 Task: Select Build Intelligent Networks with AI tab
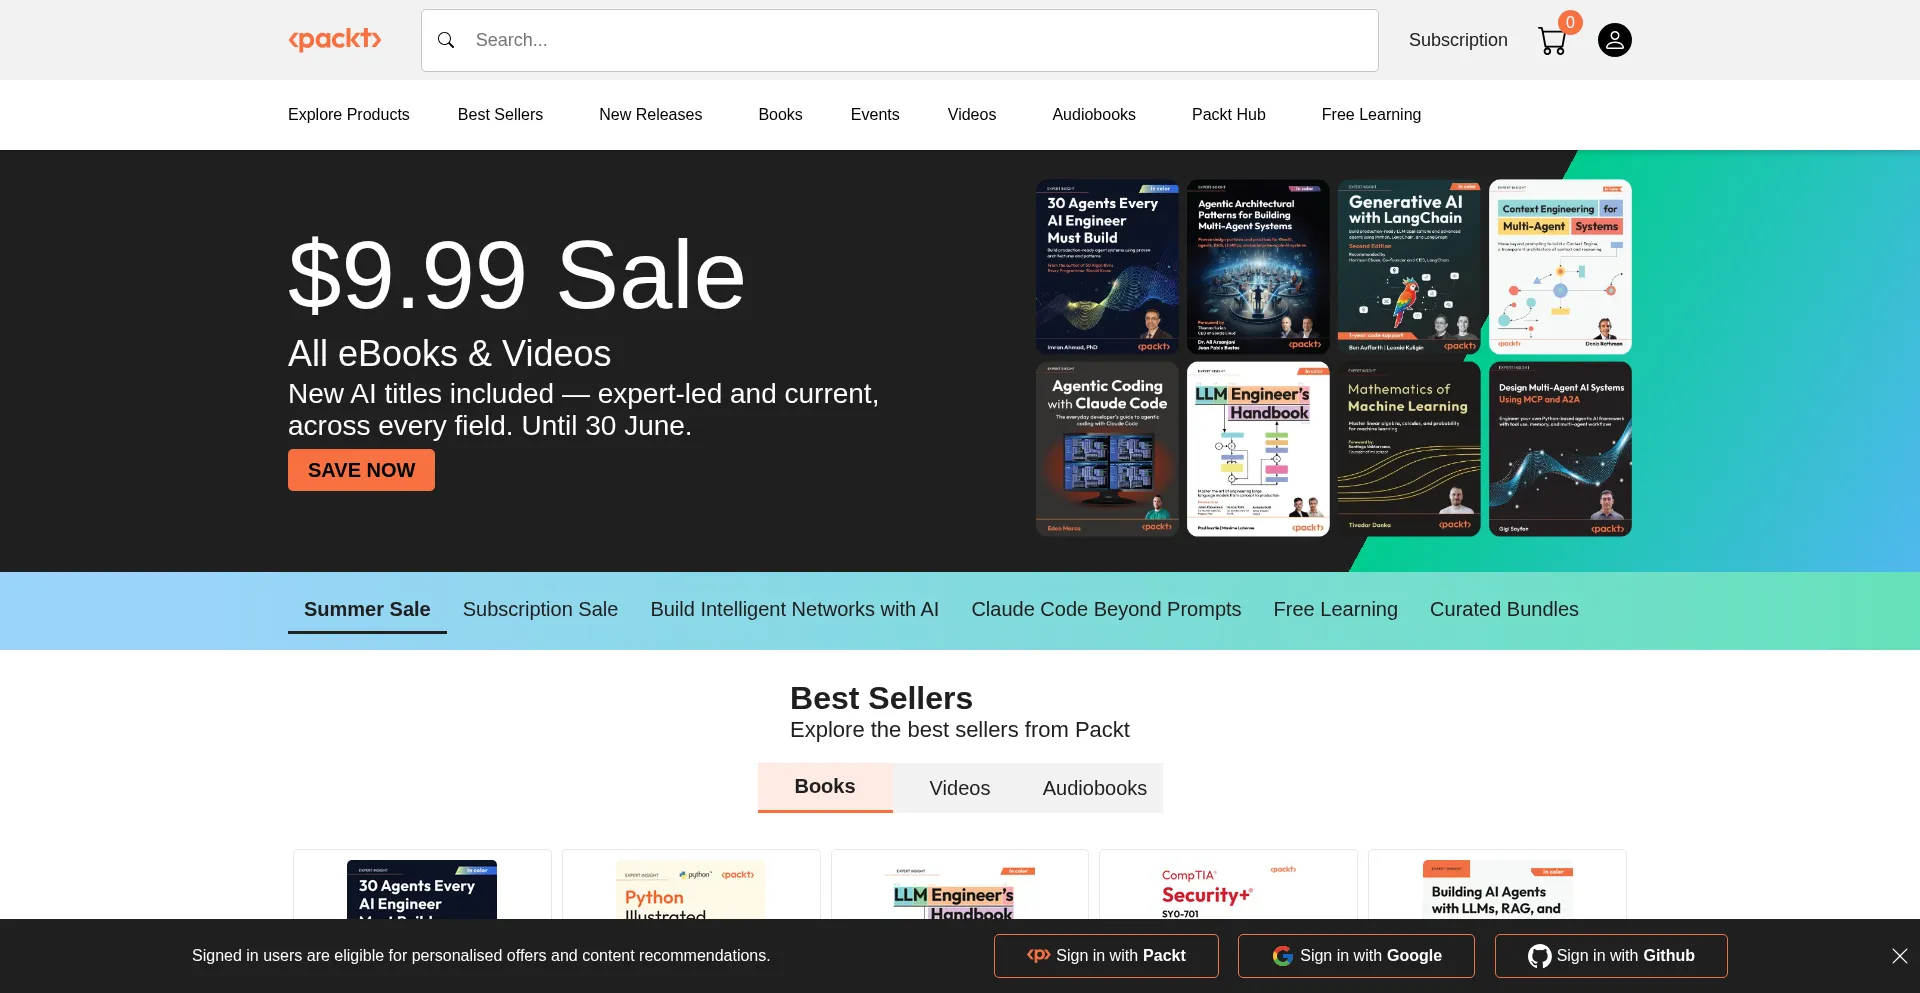[x=795, y=609]
